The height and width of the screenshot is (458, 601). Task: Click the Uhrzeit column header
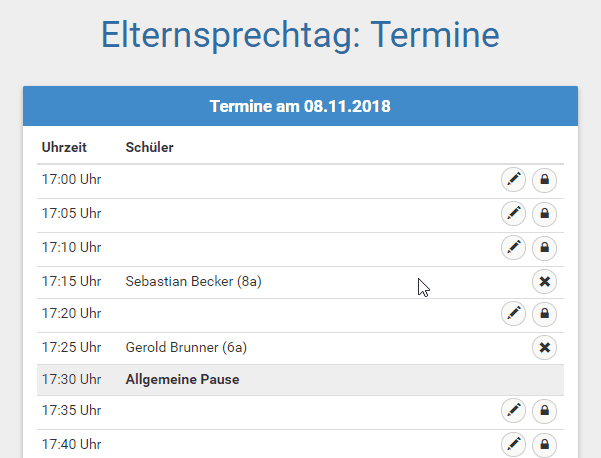click(x=64, y=147)
